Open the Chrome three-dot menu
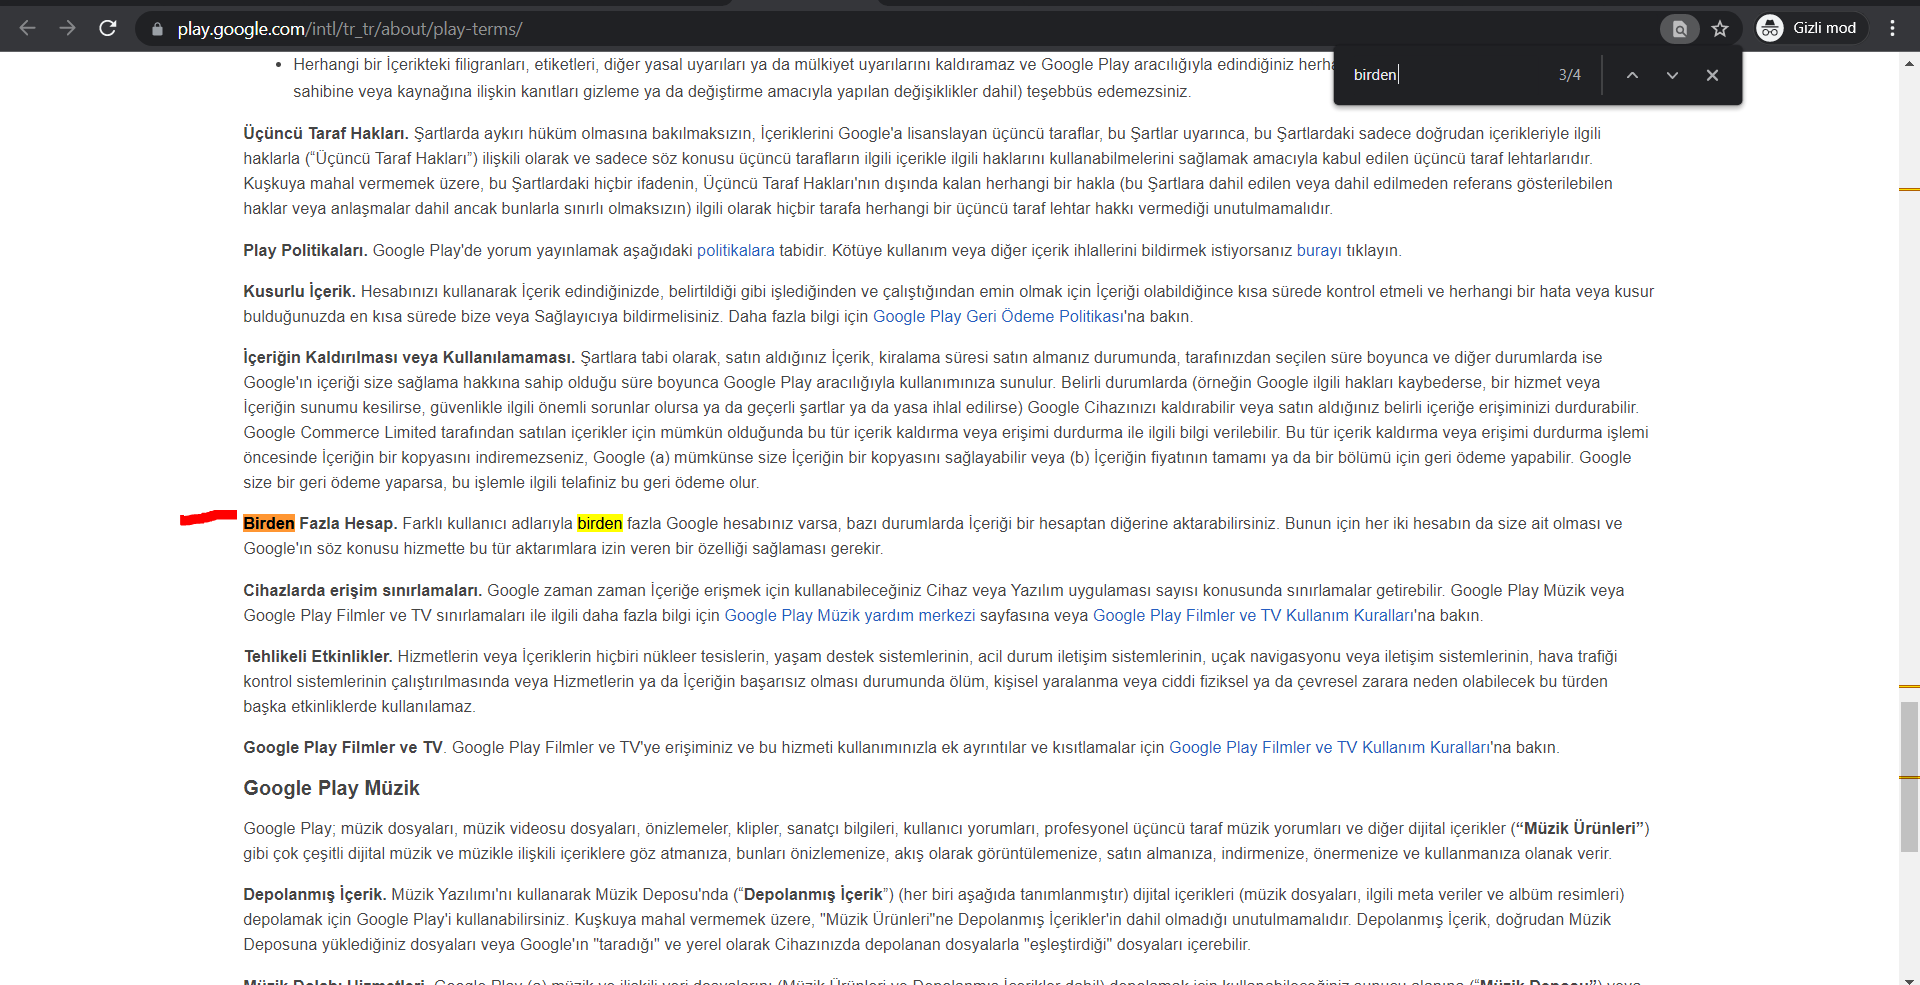 pos(1892,28)
